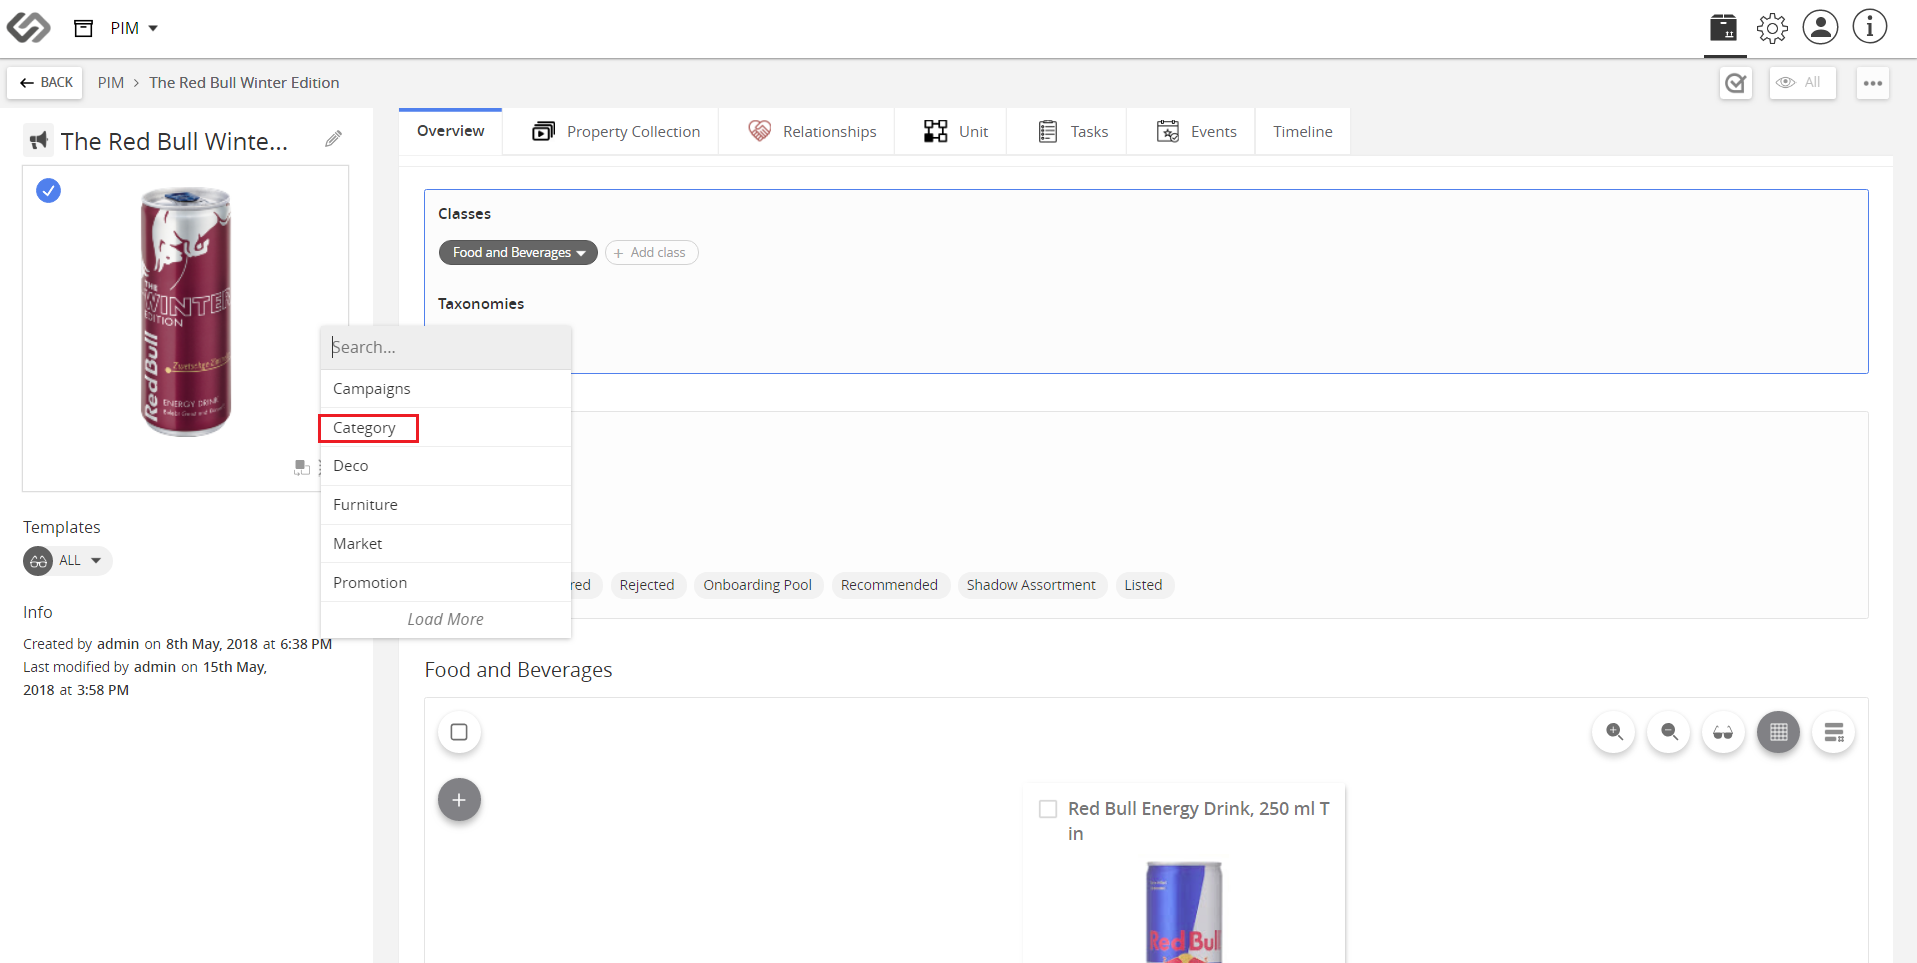Select Category from the taxonomy list

(x=446, y=428)
